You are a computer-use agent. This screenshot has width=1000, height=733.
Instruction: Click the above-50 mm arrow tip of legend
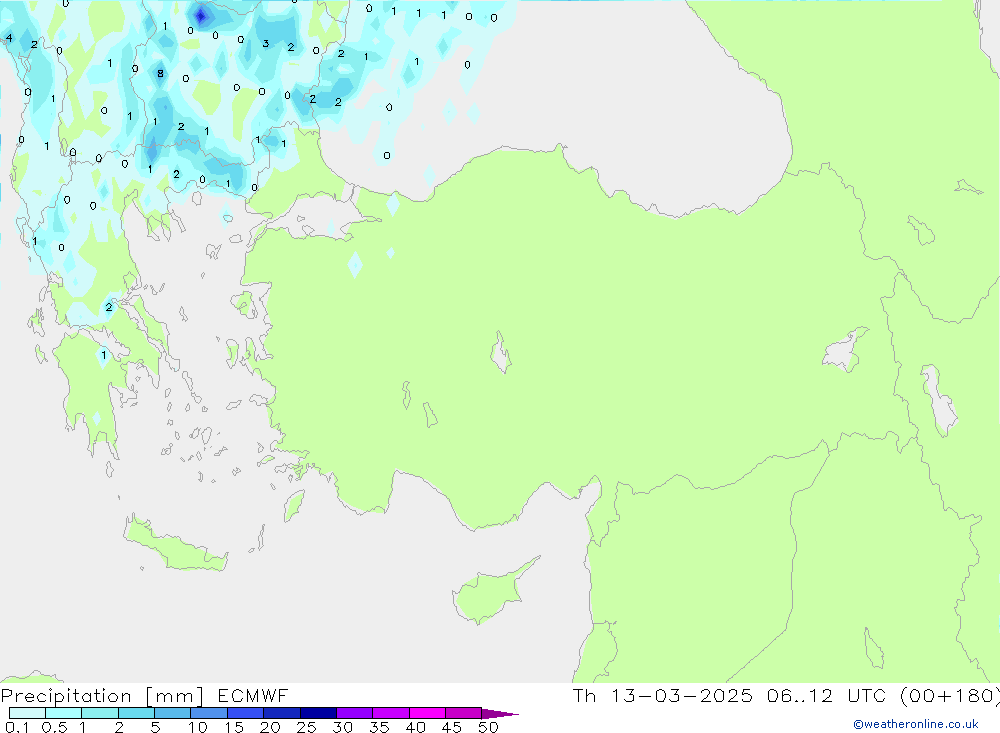(x=500, y=714)
